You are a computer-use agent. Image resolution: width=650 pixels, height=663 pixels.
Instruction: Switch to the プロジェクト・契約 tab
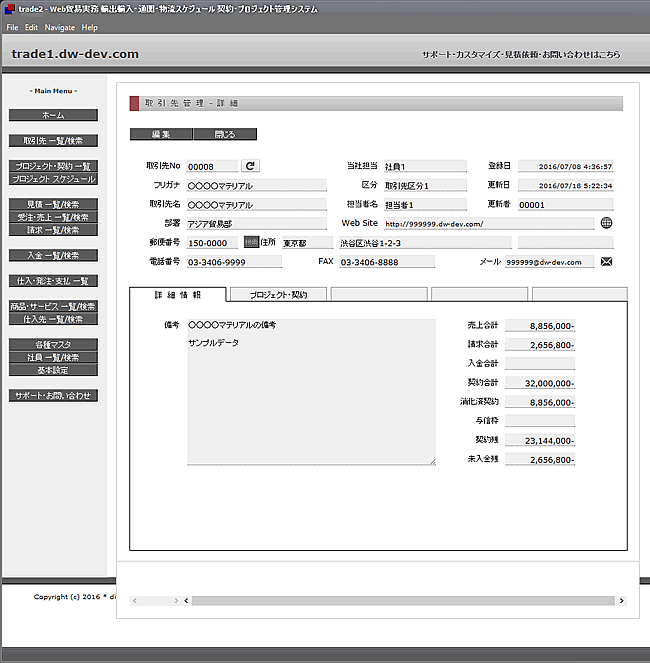pos(278,295)
